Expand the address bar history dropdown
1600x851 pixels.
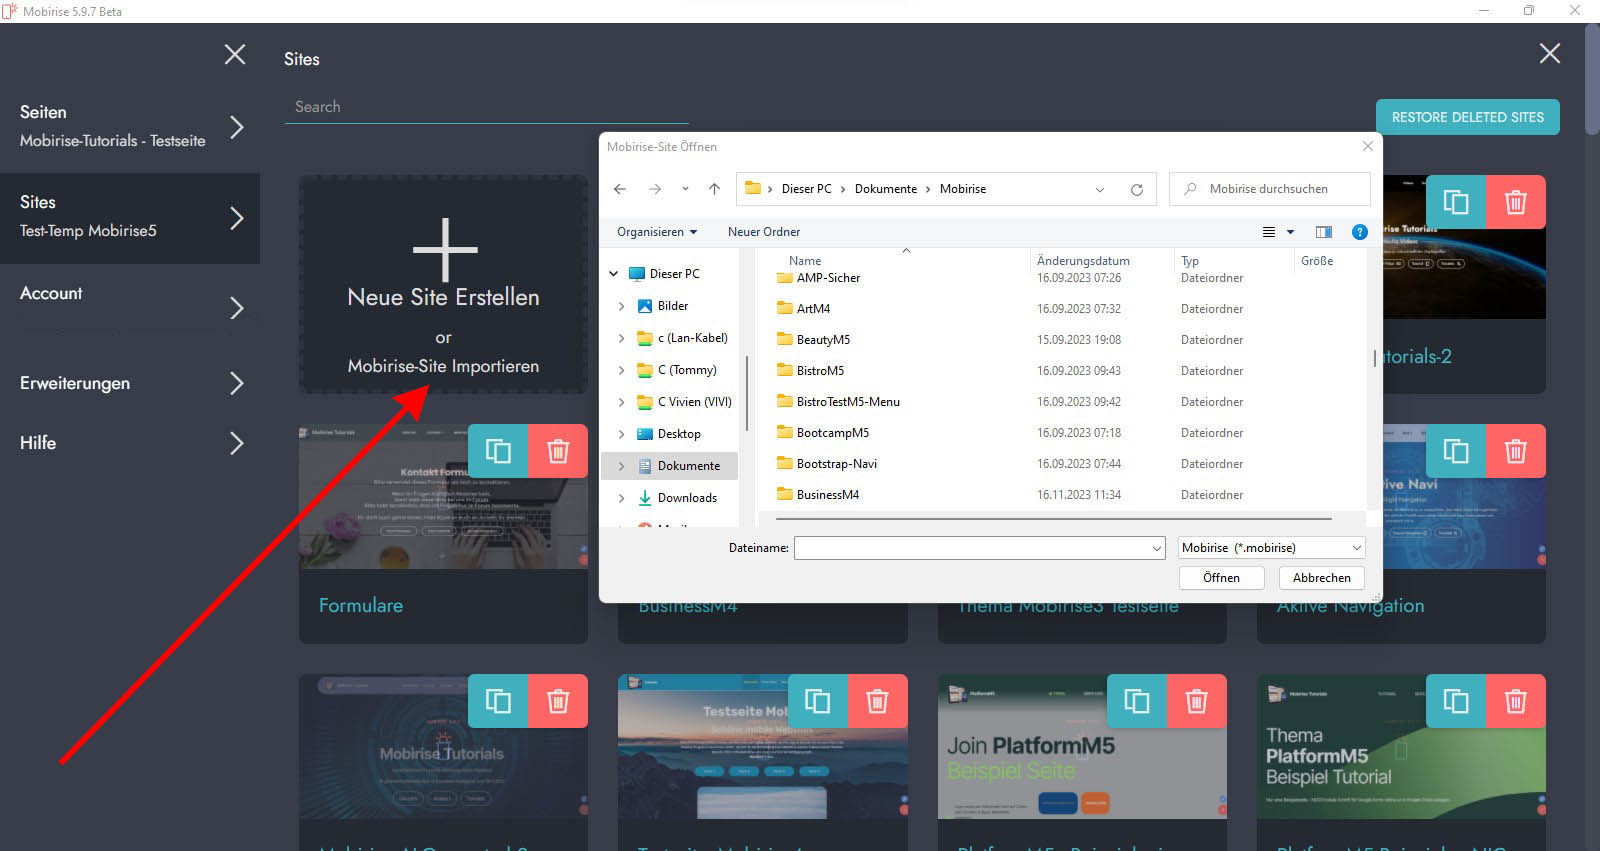(1100, 189)
